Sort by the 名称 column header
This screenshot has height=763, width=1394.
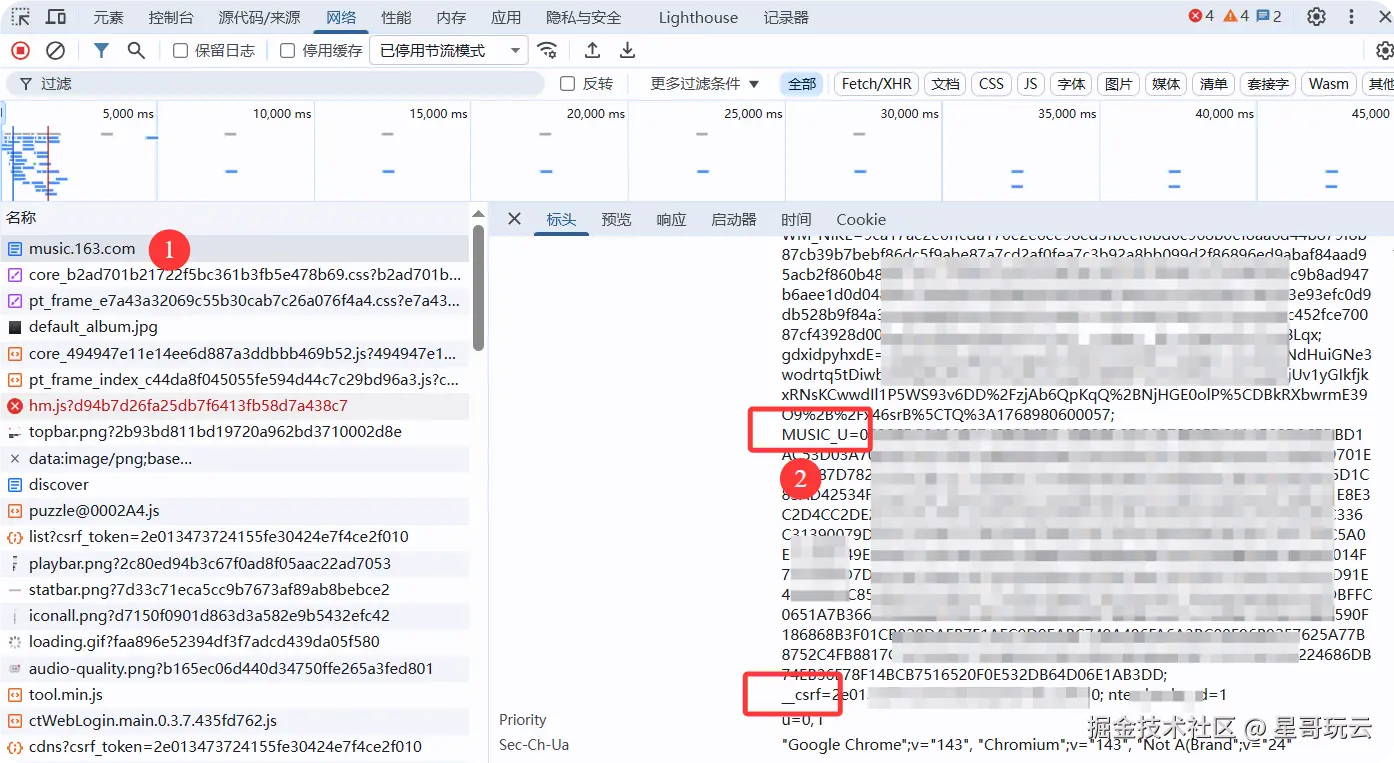(x=234, y=217)
